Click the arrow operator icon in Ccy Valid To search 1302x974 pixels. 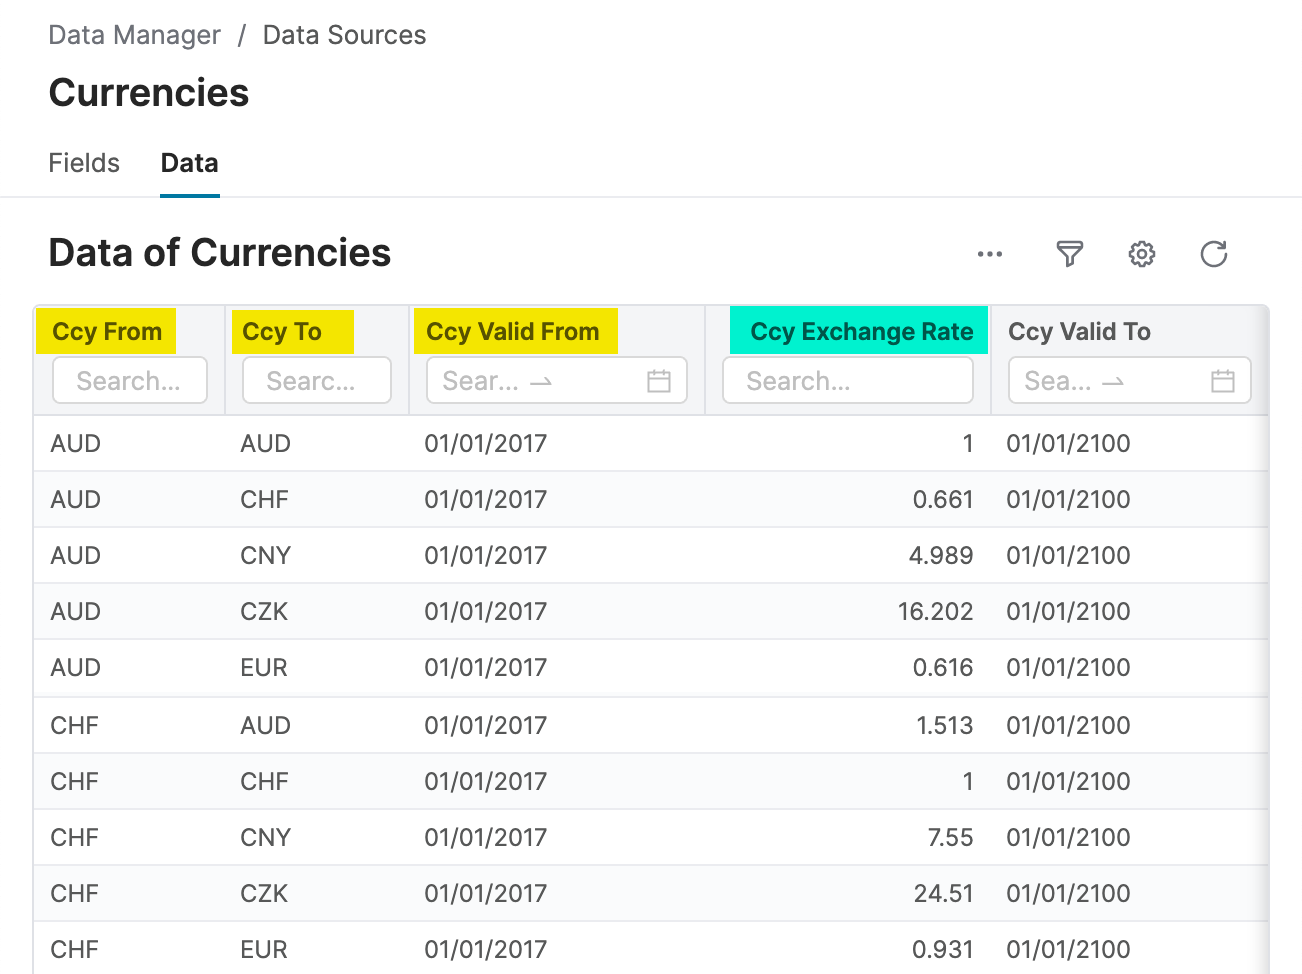1113,382
